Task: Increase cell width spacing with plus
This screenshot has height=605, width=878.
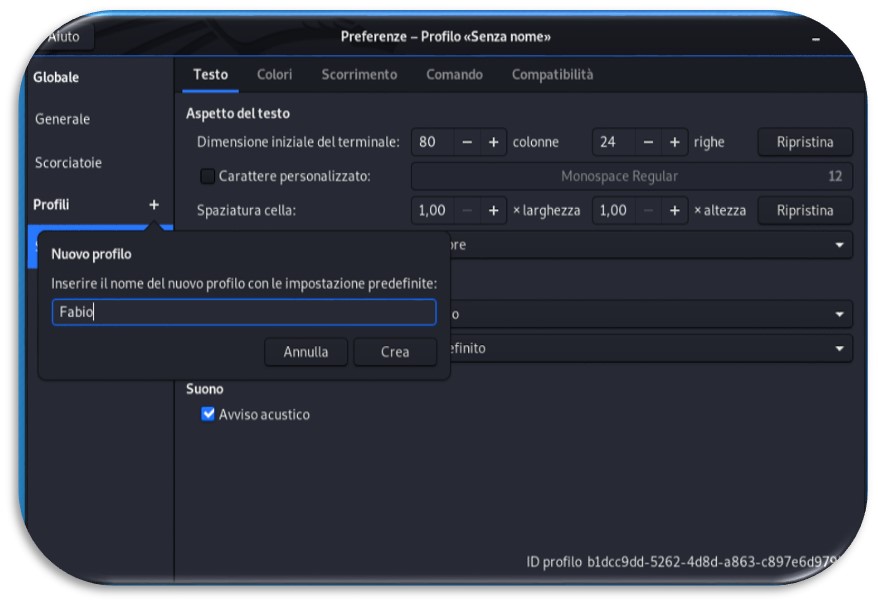Action: point(493,211)
